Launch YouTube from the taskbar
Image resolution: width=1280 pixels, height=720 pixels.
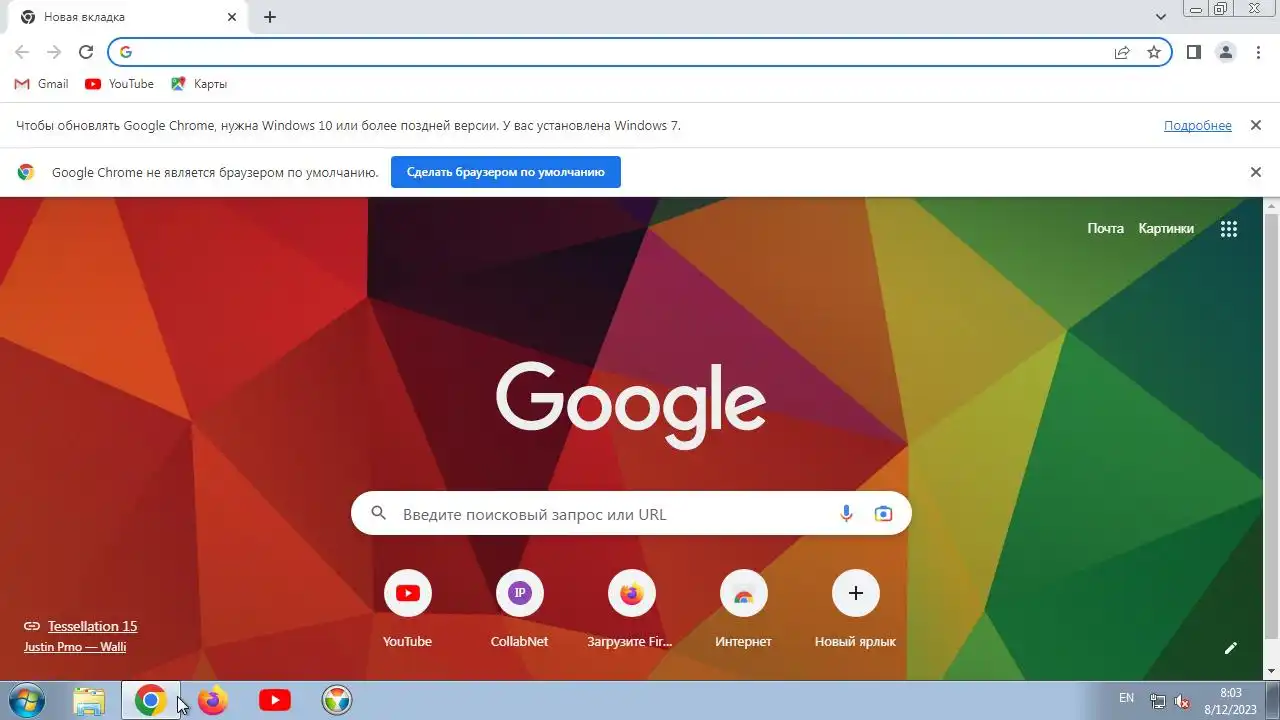275,701
